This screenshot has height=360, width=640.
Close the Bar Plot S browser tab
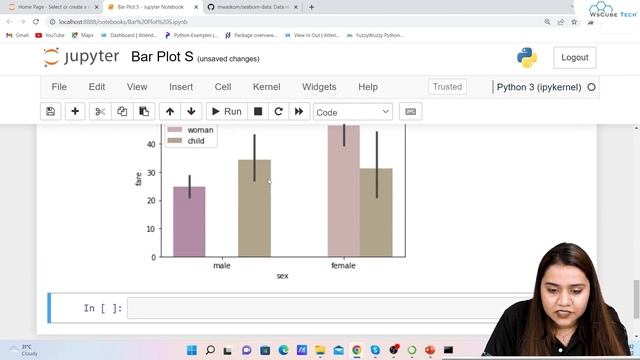click(x=196, y=7)
